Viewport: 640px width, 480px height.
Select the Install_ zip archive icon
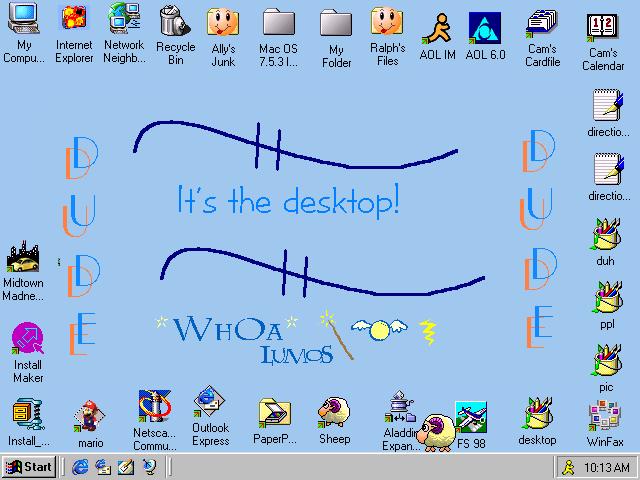(x=28, y=414)
